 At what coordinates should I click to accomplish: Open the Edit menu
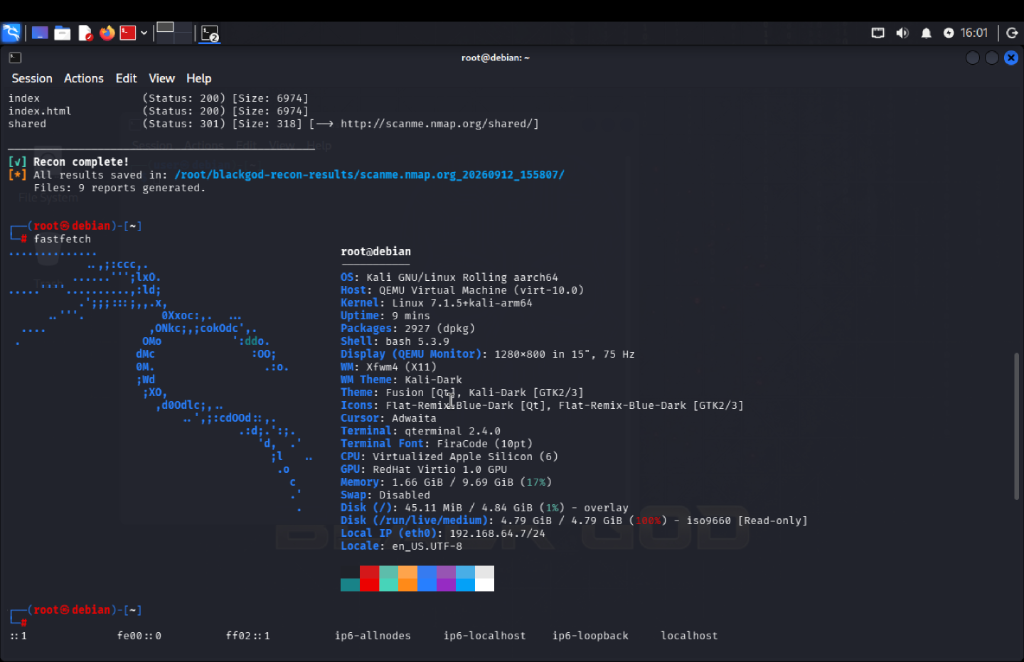point(126,78)
